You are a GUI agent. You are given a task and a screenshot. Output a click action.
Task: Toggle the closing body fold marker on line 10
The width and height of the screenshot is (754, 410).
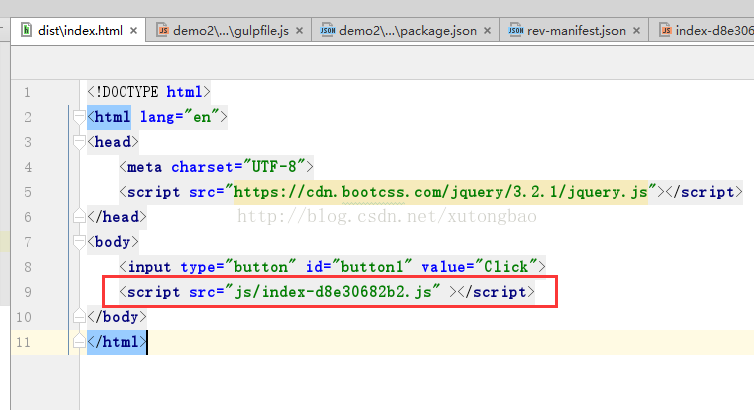click(x=79, y=317)
